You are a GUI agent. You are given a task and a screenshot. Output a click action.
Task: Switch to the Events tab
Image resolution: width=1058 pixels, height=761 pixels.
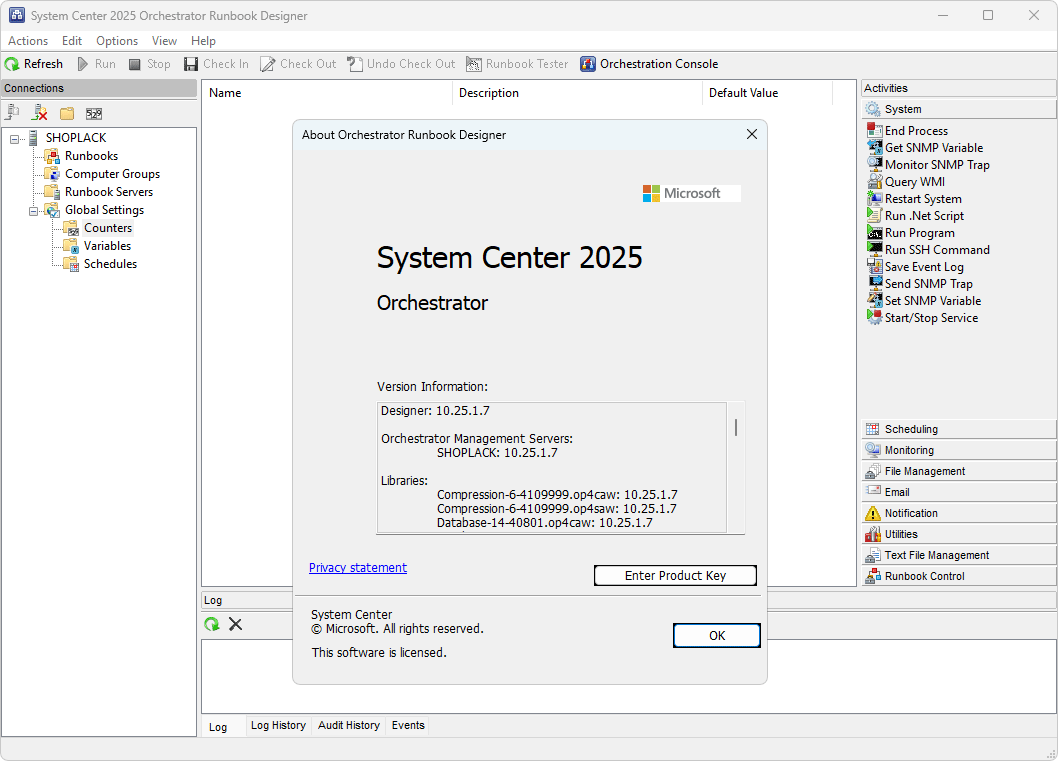(x=408, y=725)
